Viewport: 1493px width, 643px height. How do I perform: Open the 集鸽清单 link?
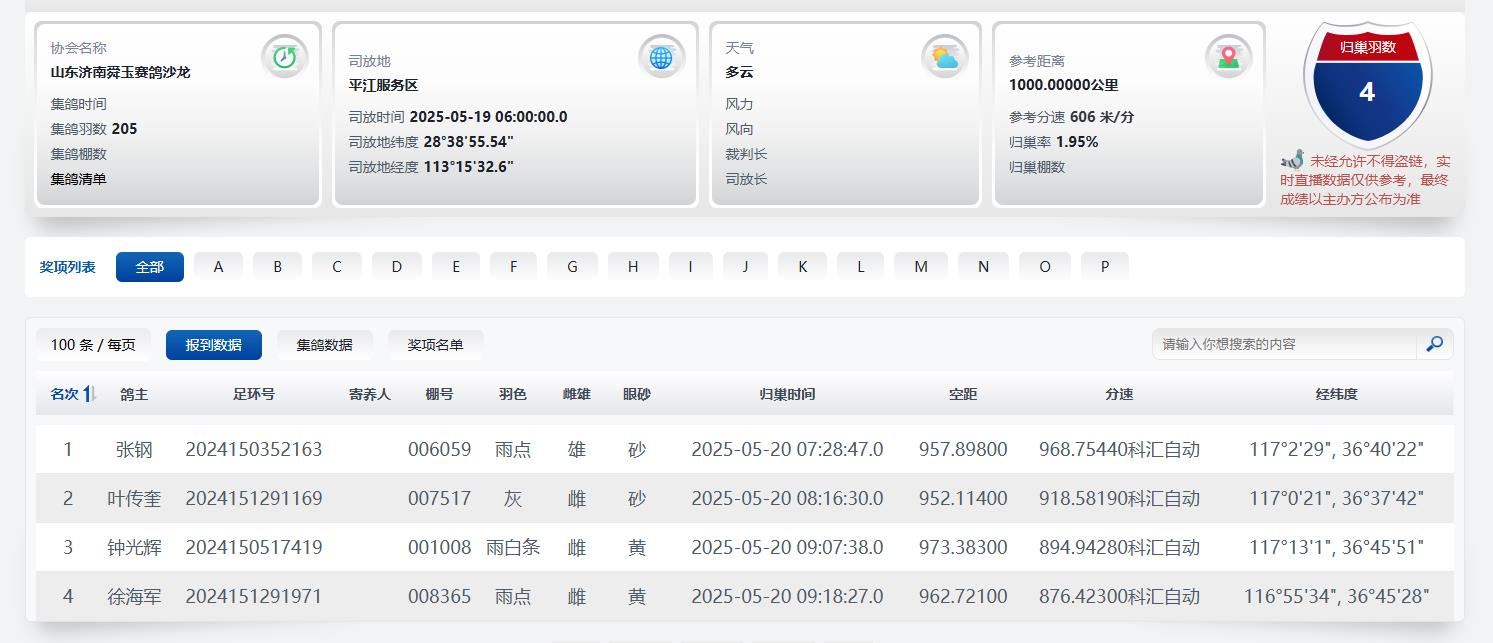click(78, 179)
